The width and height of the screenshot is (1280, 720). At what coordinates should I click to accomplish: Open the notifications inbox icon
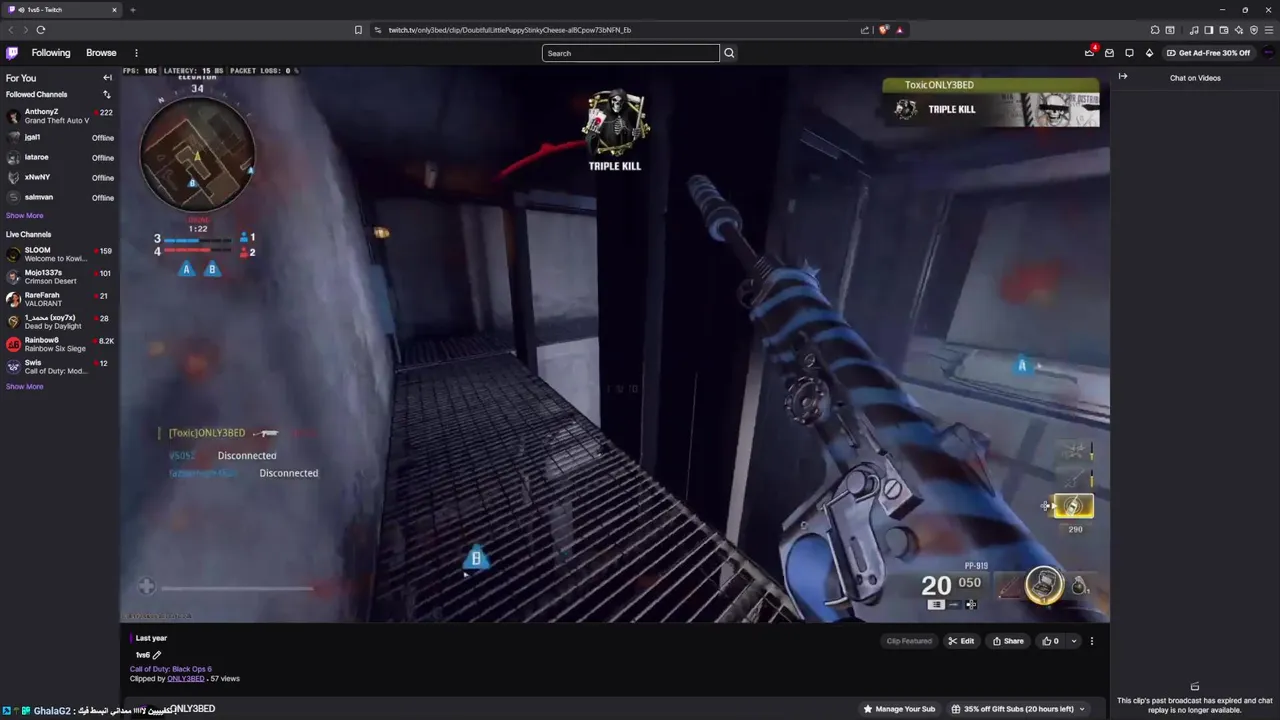[x=1109, y=53]
